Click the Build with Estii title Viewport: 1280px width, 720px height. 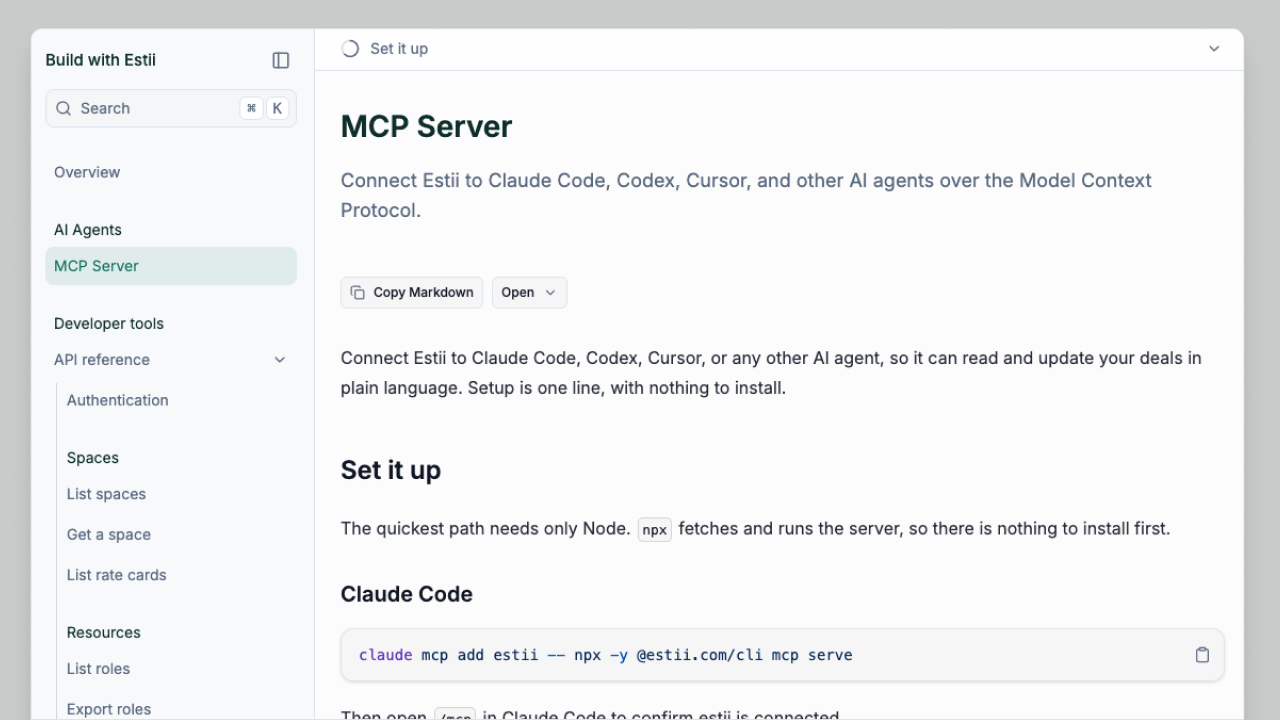[101, 60]
